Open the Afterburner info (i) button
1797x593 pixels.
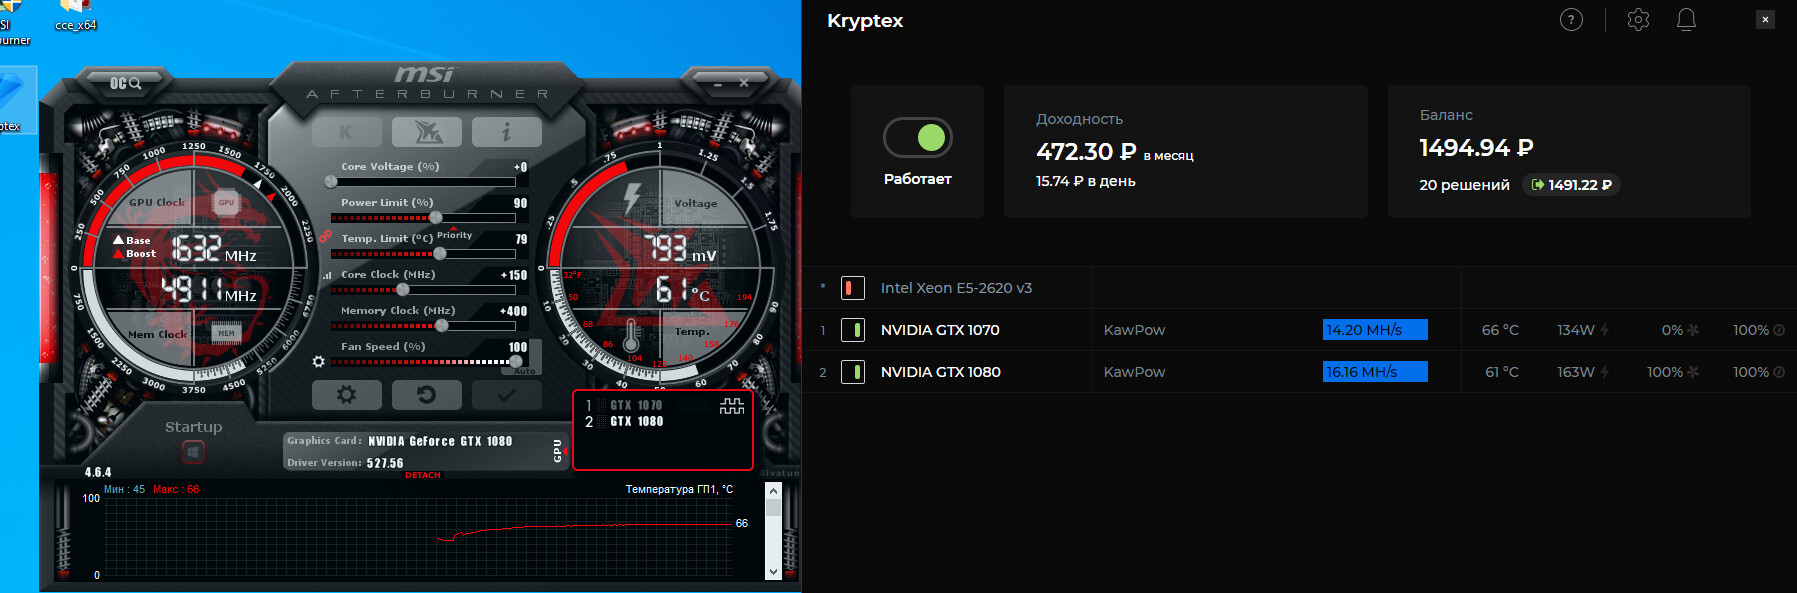pos(506,132)
